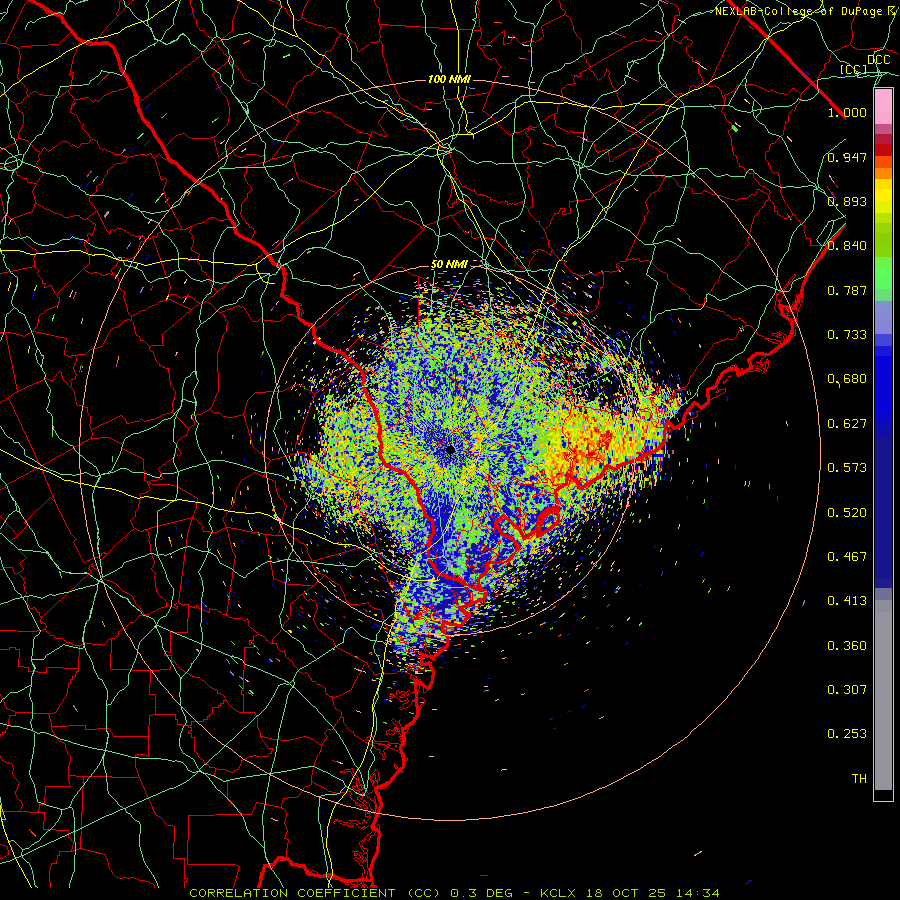The image size is (900, 900).
Task: Click the 0.3 DEG elevation text
Action: (x=482, y=893)
